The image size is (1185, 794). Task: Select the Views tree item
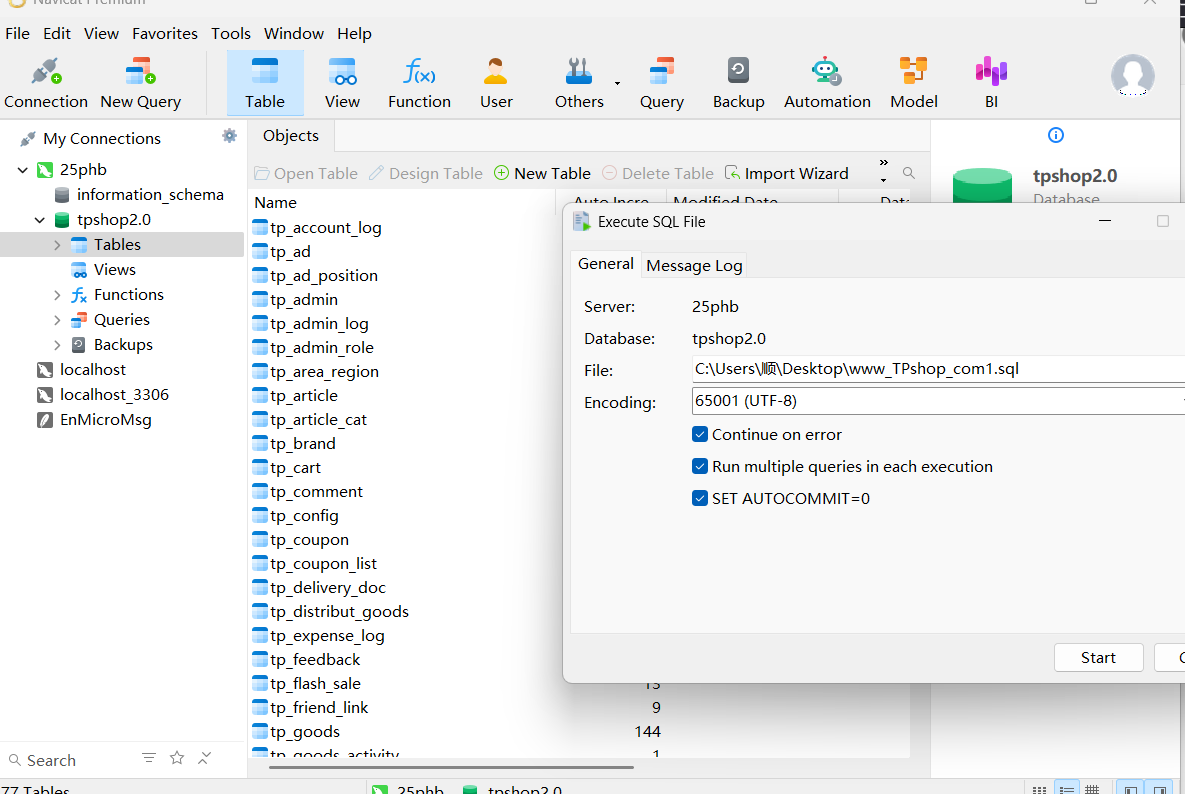click(115, 270)
